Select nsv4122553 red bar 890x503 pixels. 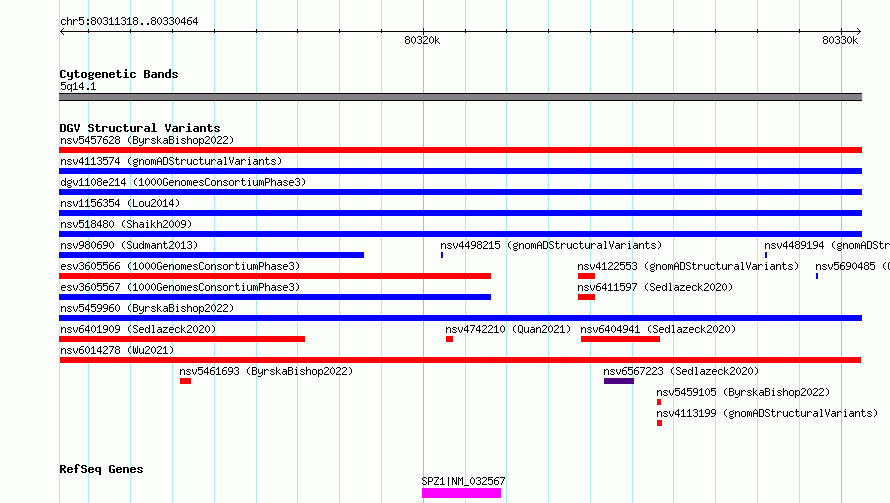coord(586,276)
